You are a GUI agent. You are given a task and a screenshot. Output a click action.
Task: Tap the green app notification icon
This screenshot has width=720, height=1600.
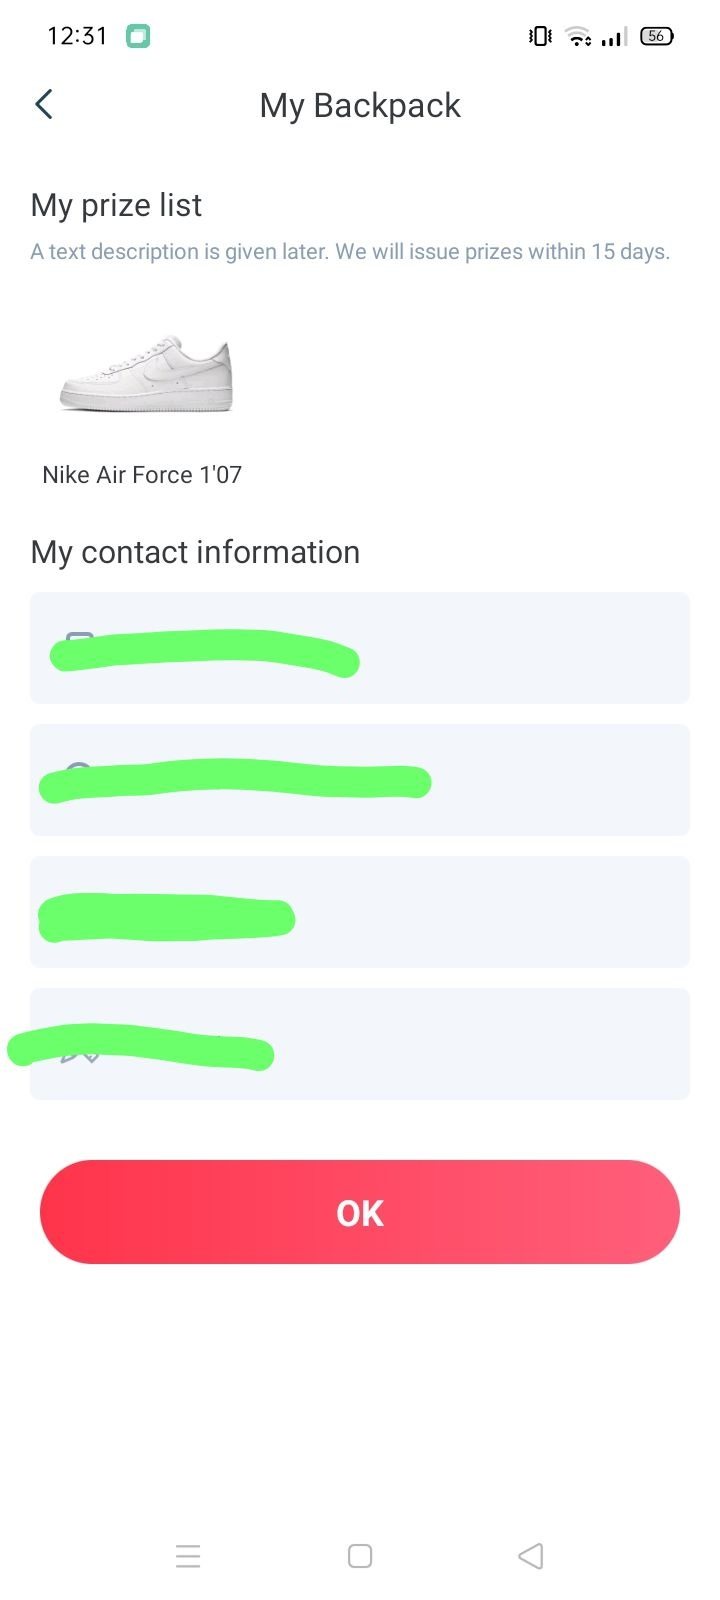(x=138, y=37)
